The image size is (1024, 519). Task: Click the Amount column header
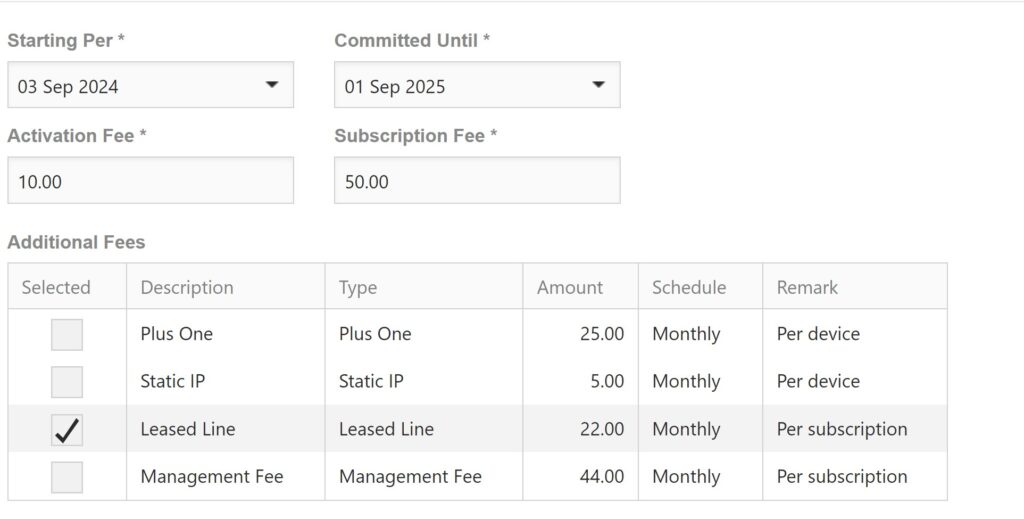pyautogui.click(x=570, y=287)
